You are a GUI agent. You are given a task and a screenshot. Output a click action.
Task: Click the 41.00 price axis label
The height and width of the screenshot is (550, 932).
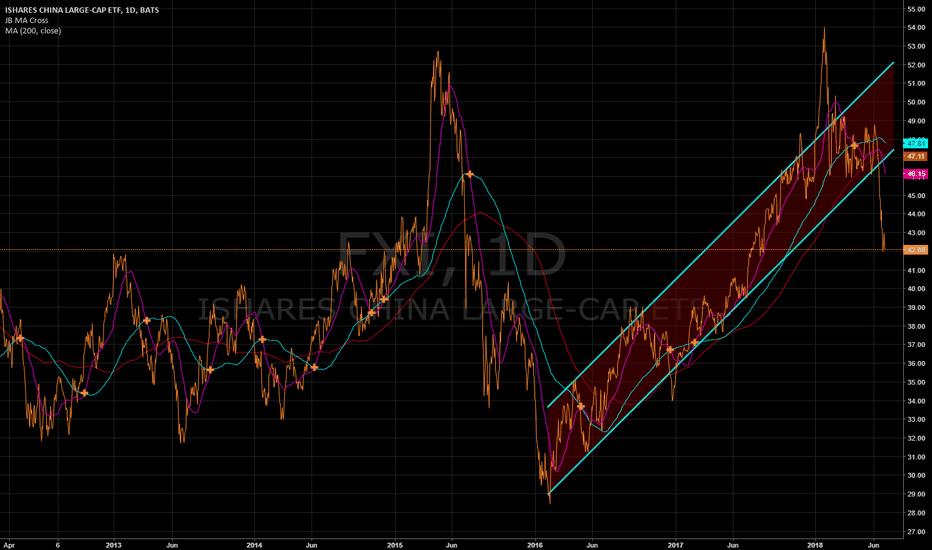point(916,271)
